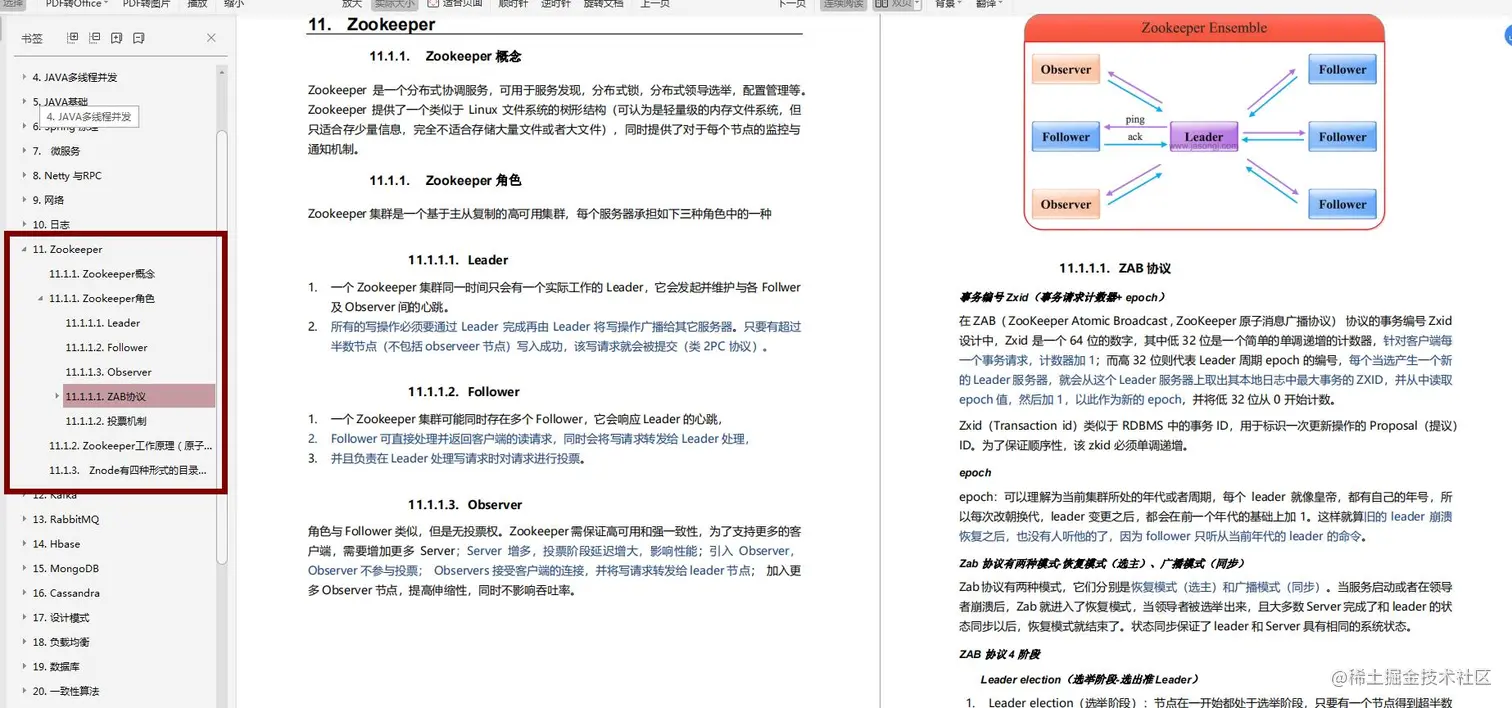Screen dimensions: 1512x708
Task: Add a new bookmark icon
Action: click(x=117, y=38)
